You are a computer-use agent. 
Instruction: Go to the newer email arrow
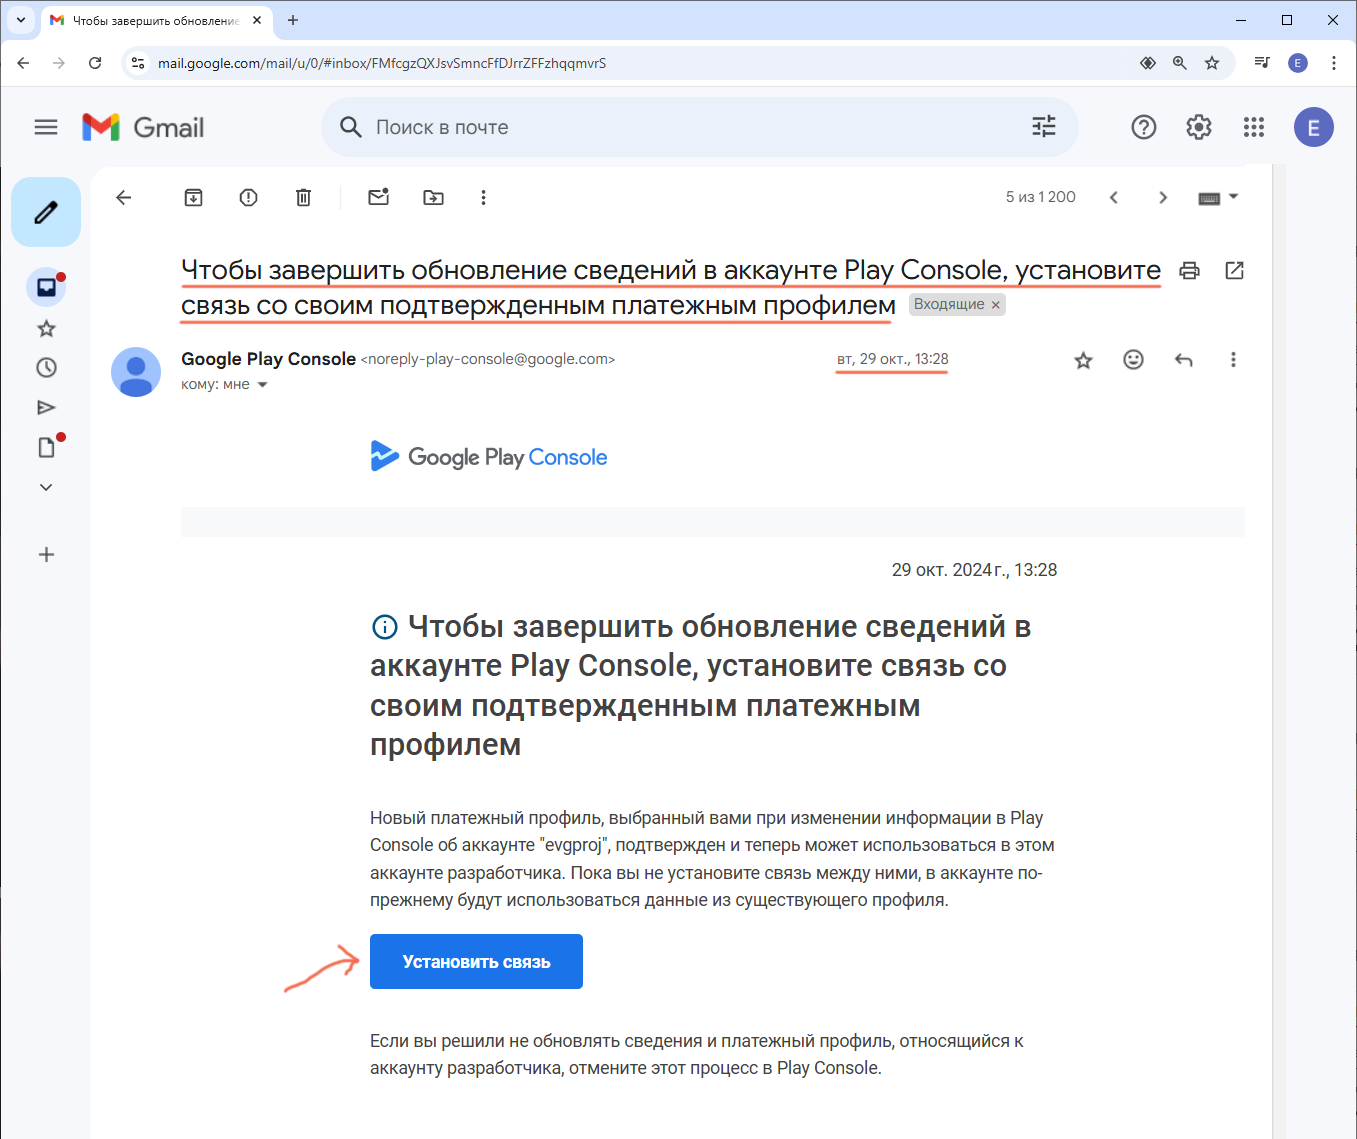(1114, 197)
